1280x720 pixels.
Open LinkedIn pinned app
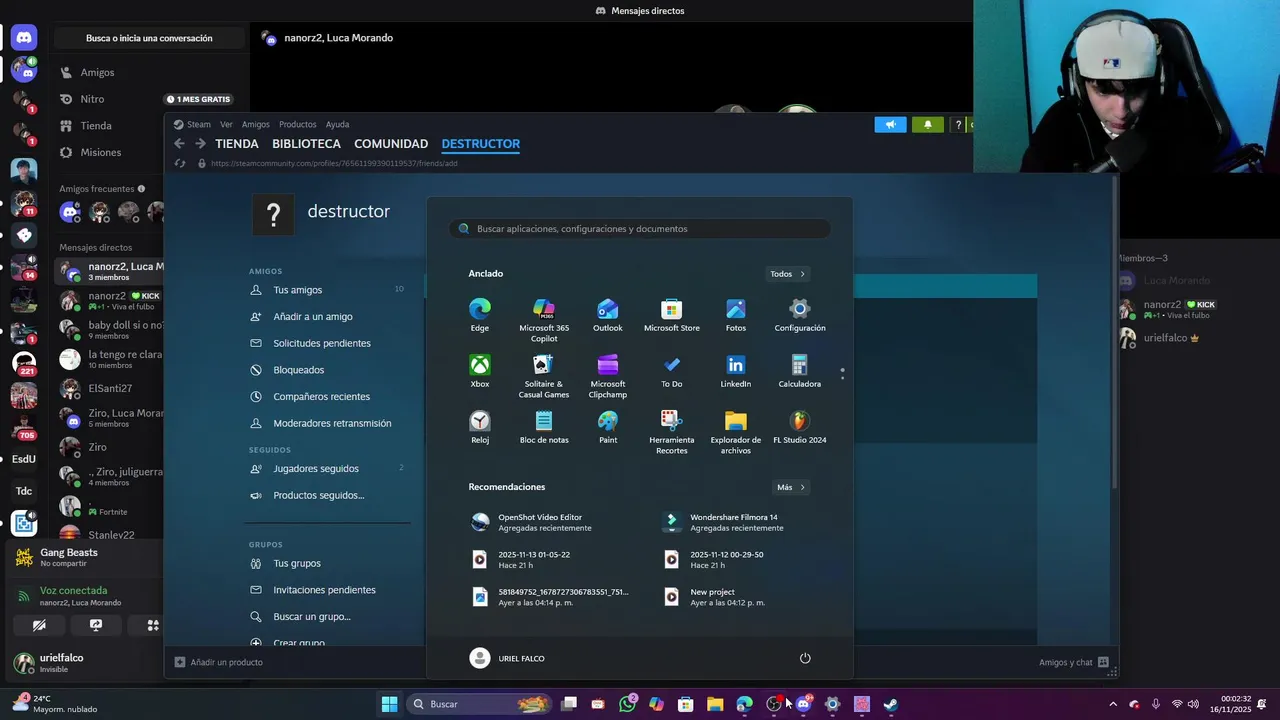click(736, 371)
